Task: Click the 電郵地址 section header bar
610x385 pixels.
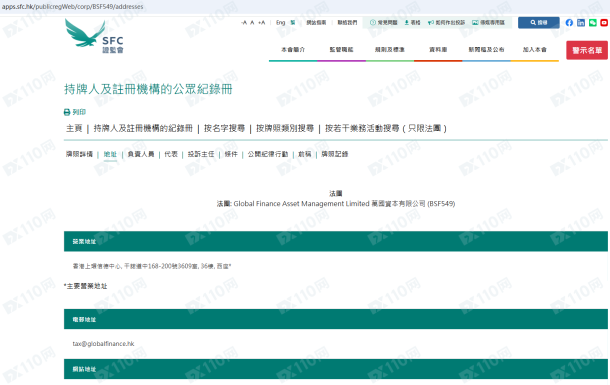Action: point(336,319)
